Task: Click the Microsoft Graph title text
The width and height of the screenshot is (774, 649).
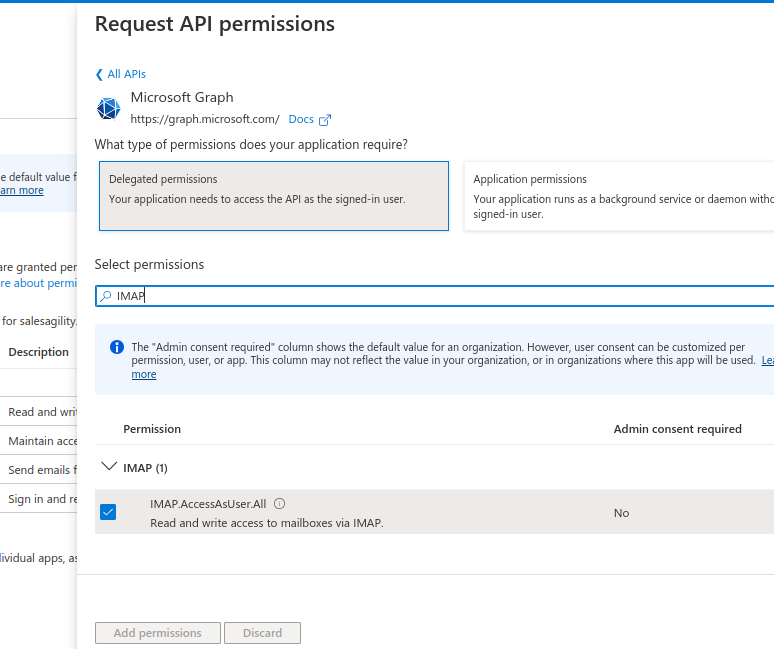Action: point(182,98)
